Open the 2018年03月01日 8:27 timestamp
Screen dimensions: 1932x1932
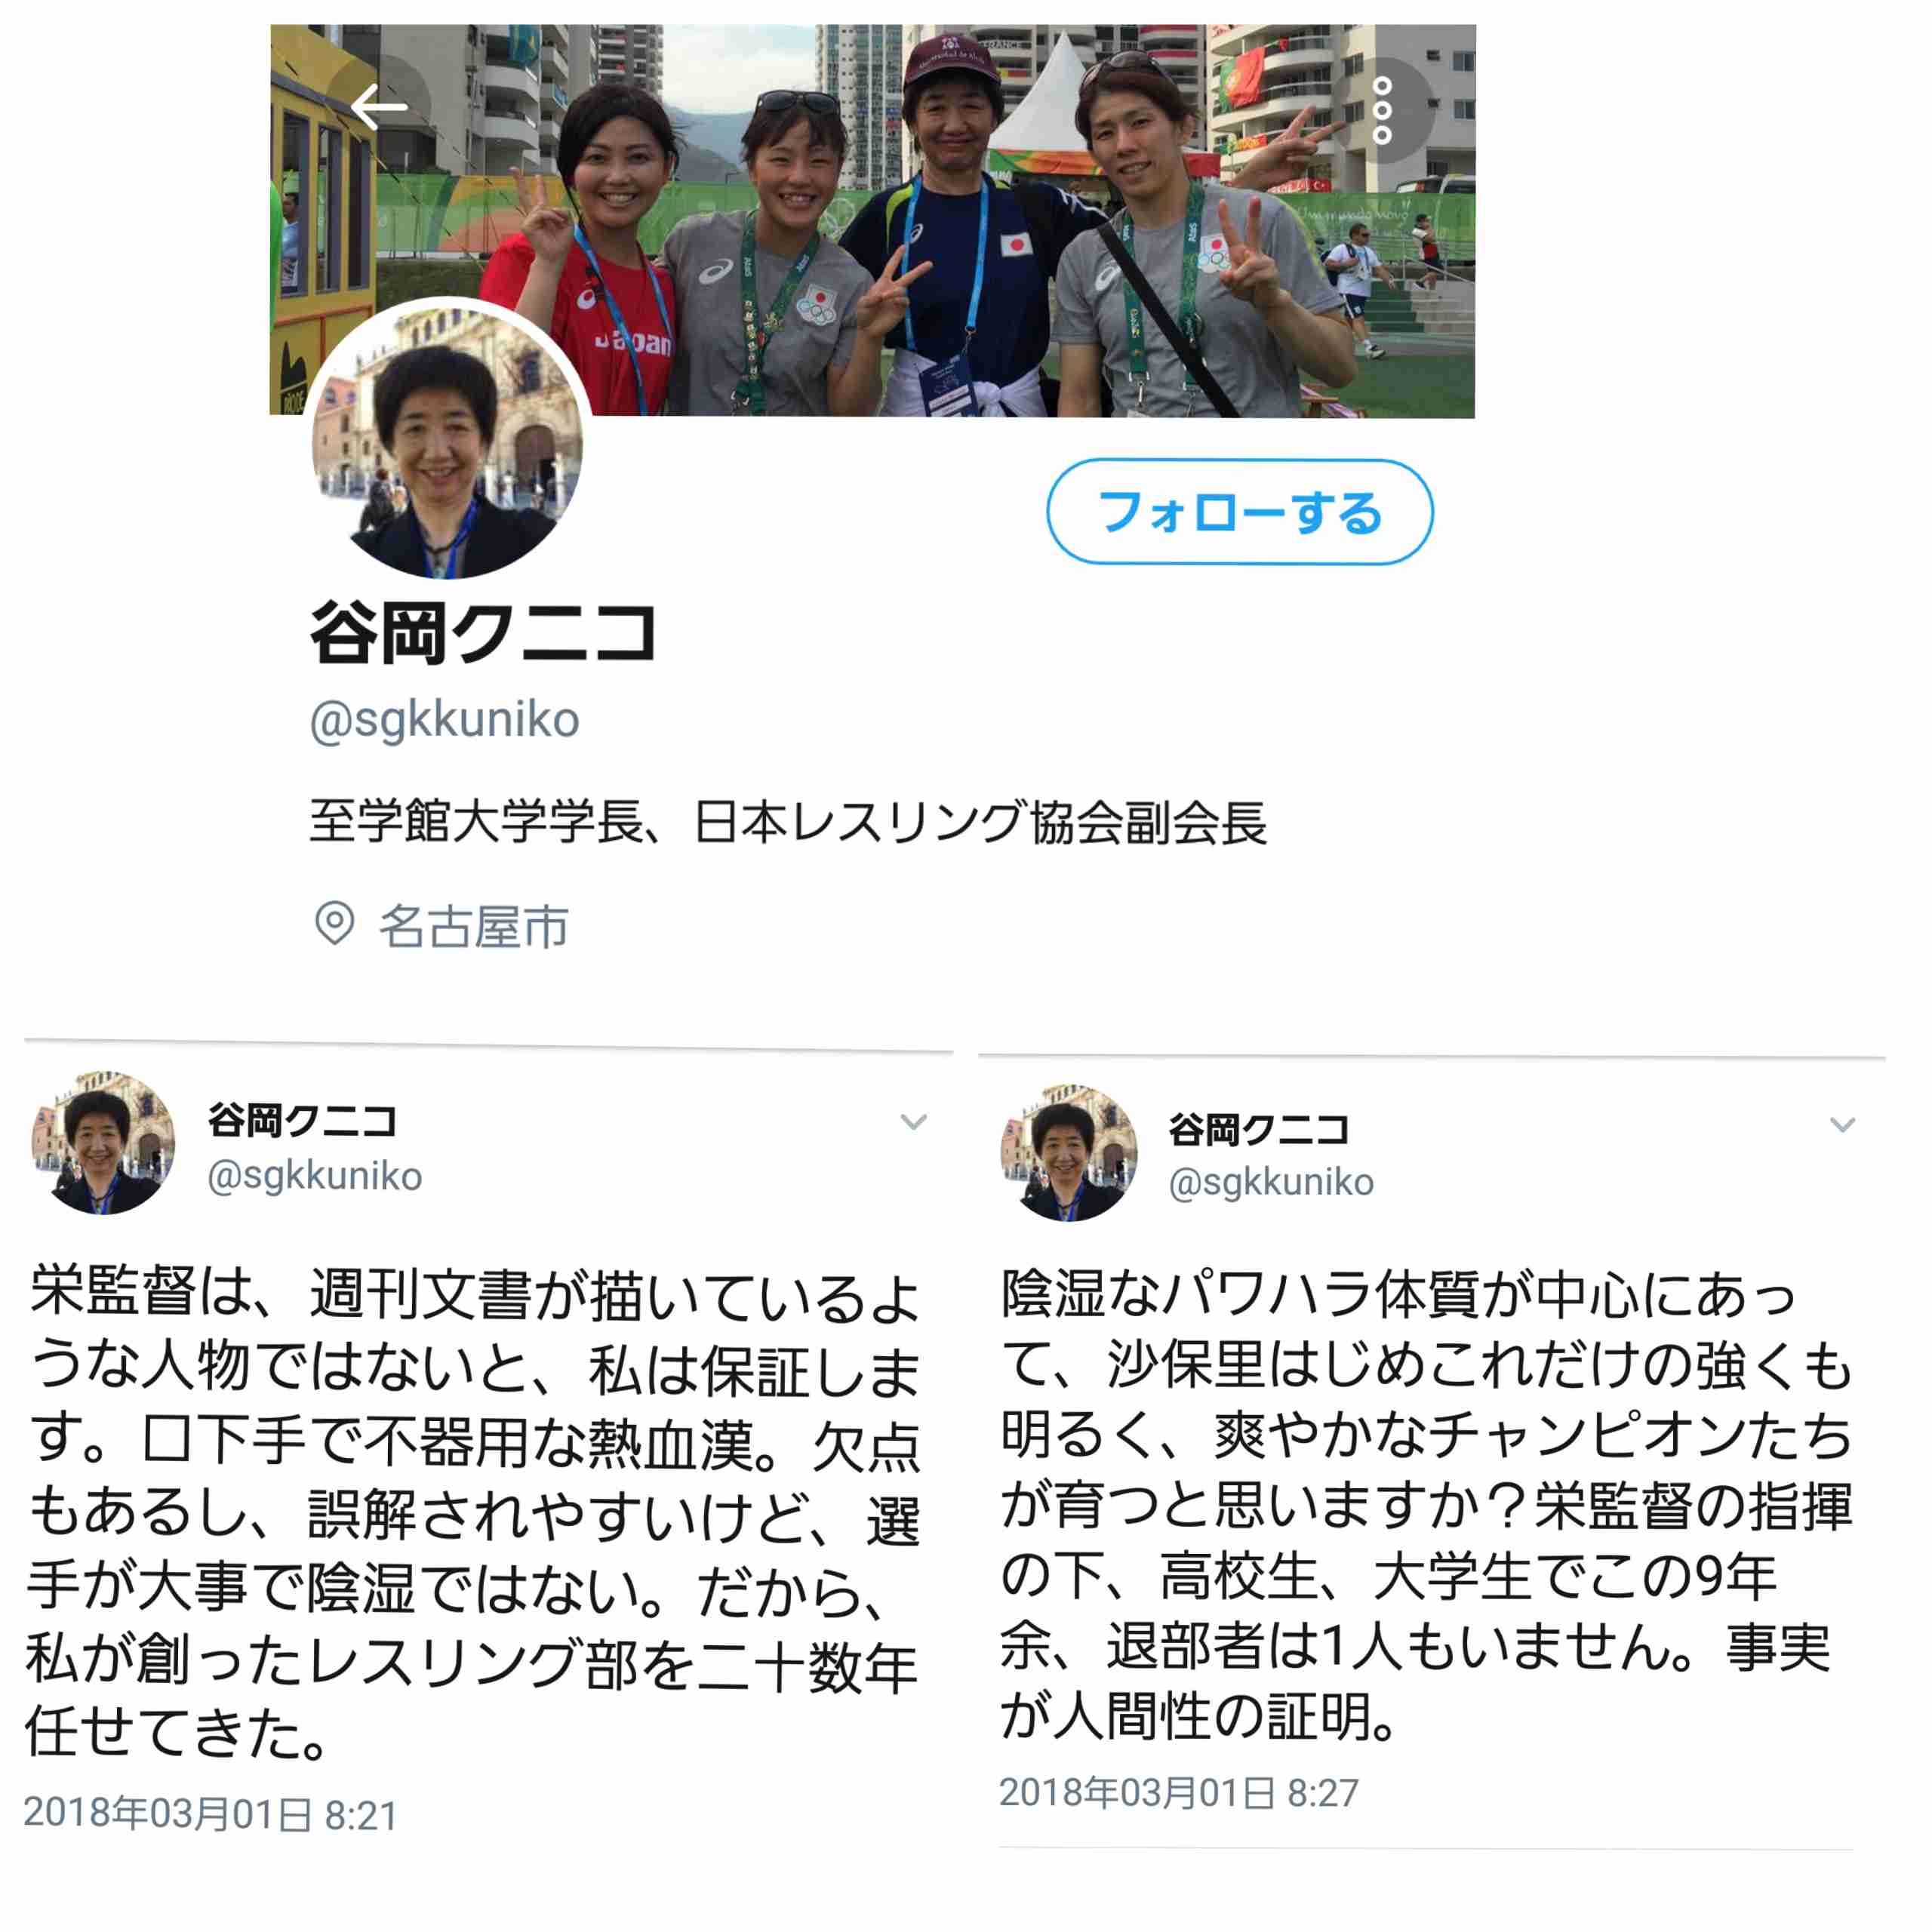(1179, 1793)
